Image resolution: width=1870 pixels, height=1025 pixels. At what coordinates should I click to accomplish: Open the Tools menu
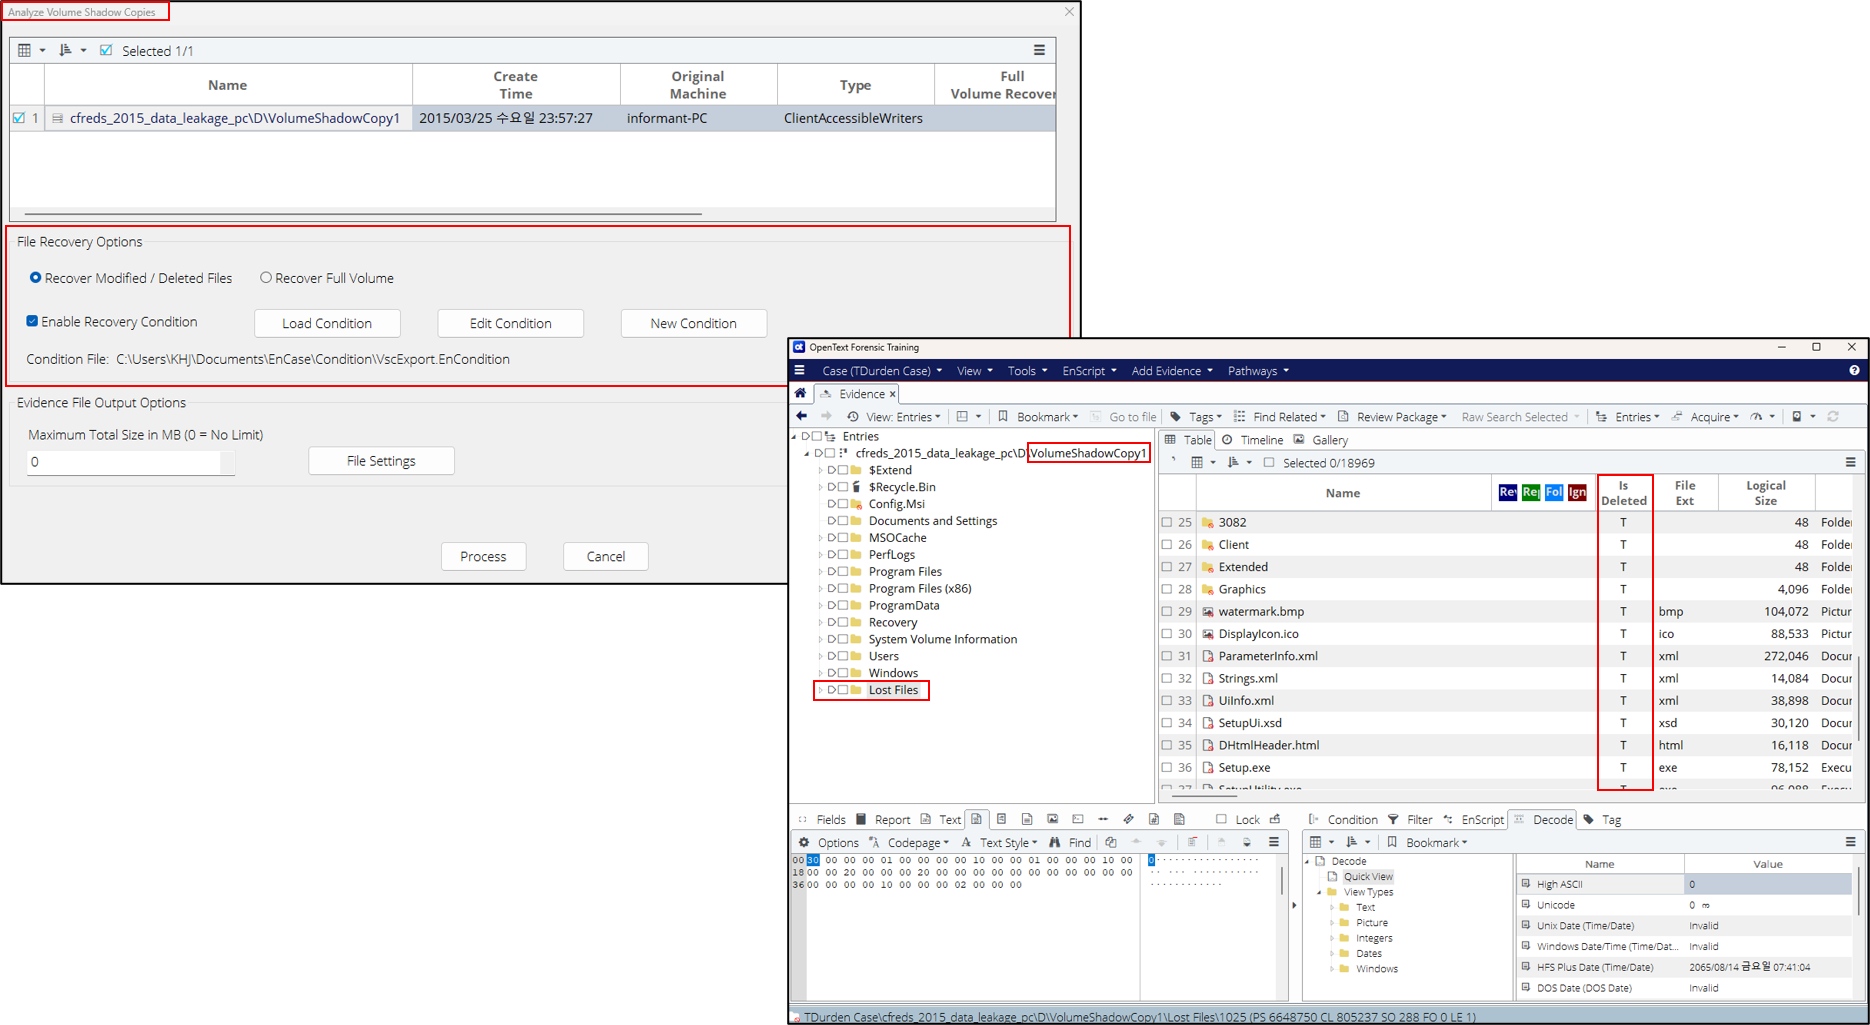click(1028, 371)
